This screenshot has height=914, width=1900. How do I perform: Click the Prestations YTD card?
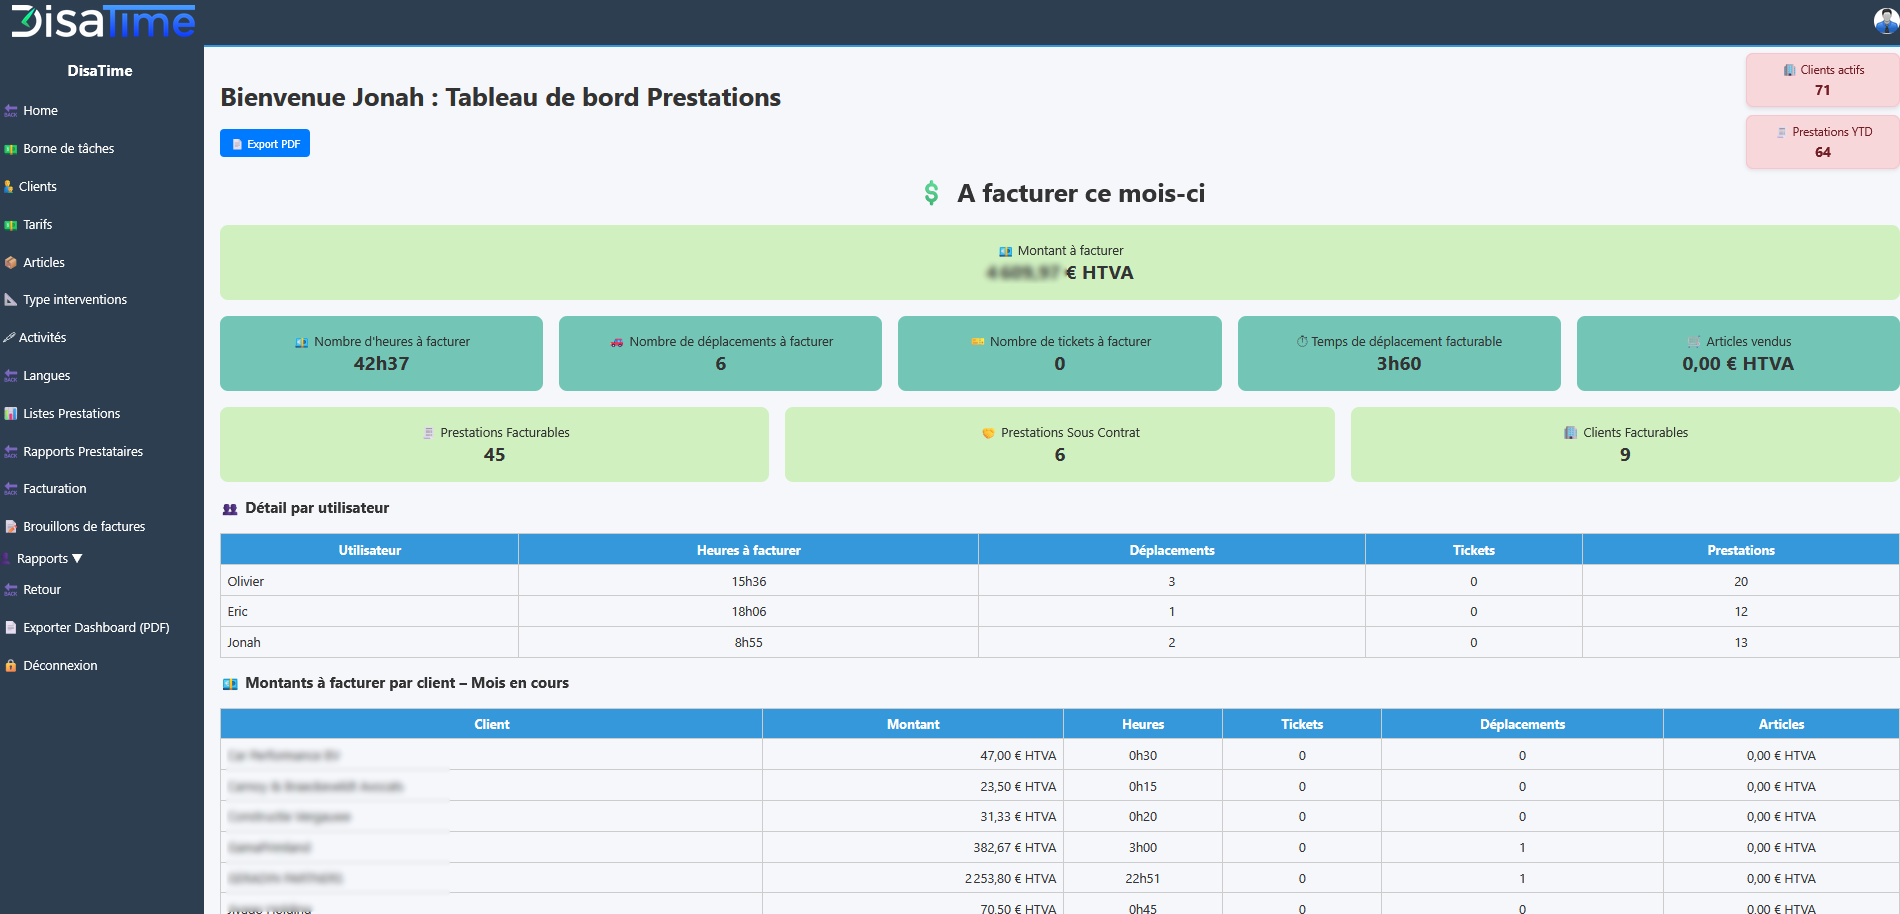[x=1822, y=142]
